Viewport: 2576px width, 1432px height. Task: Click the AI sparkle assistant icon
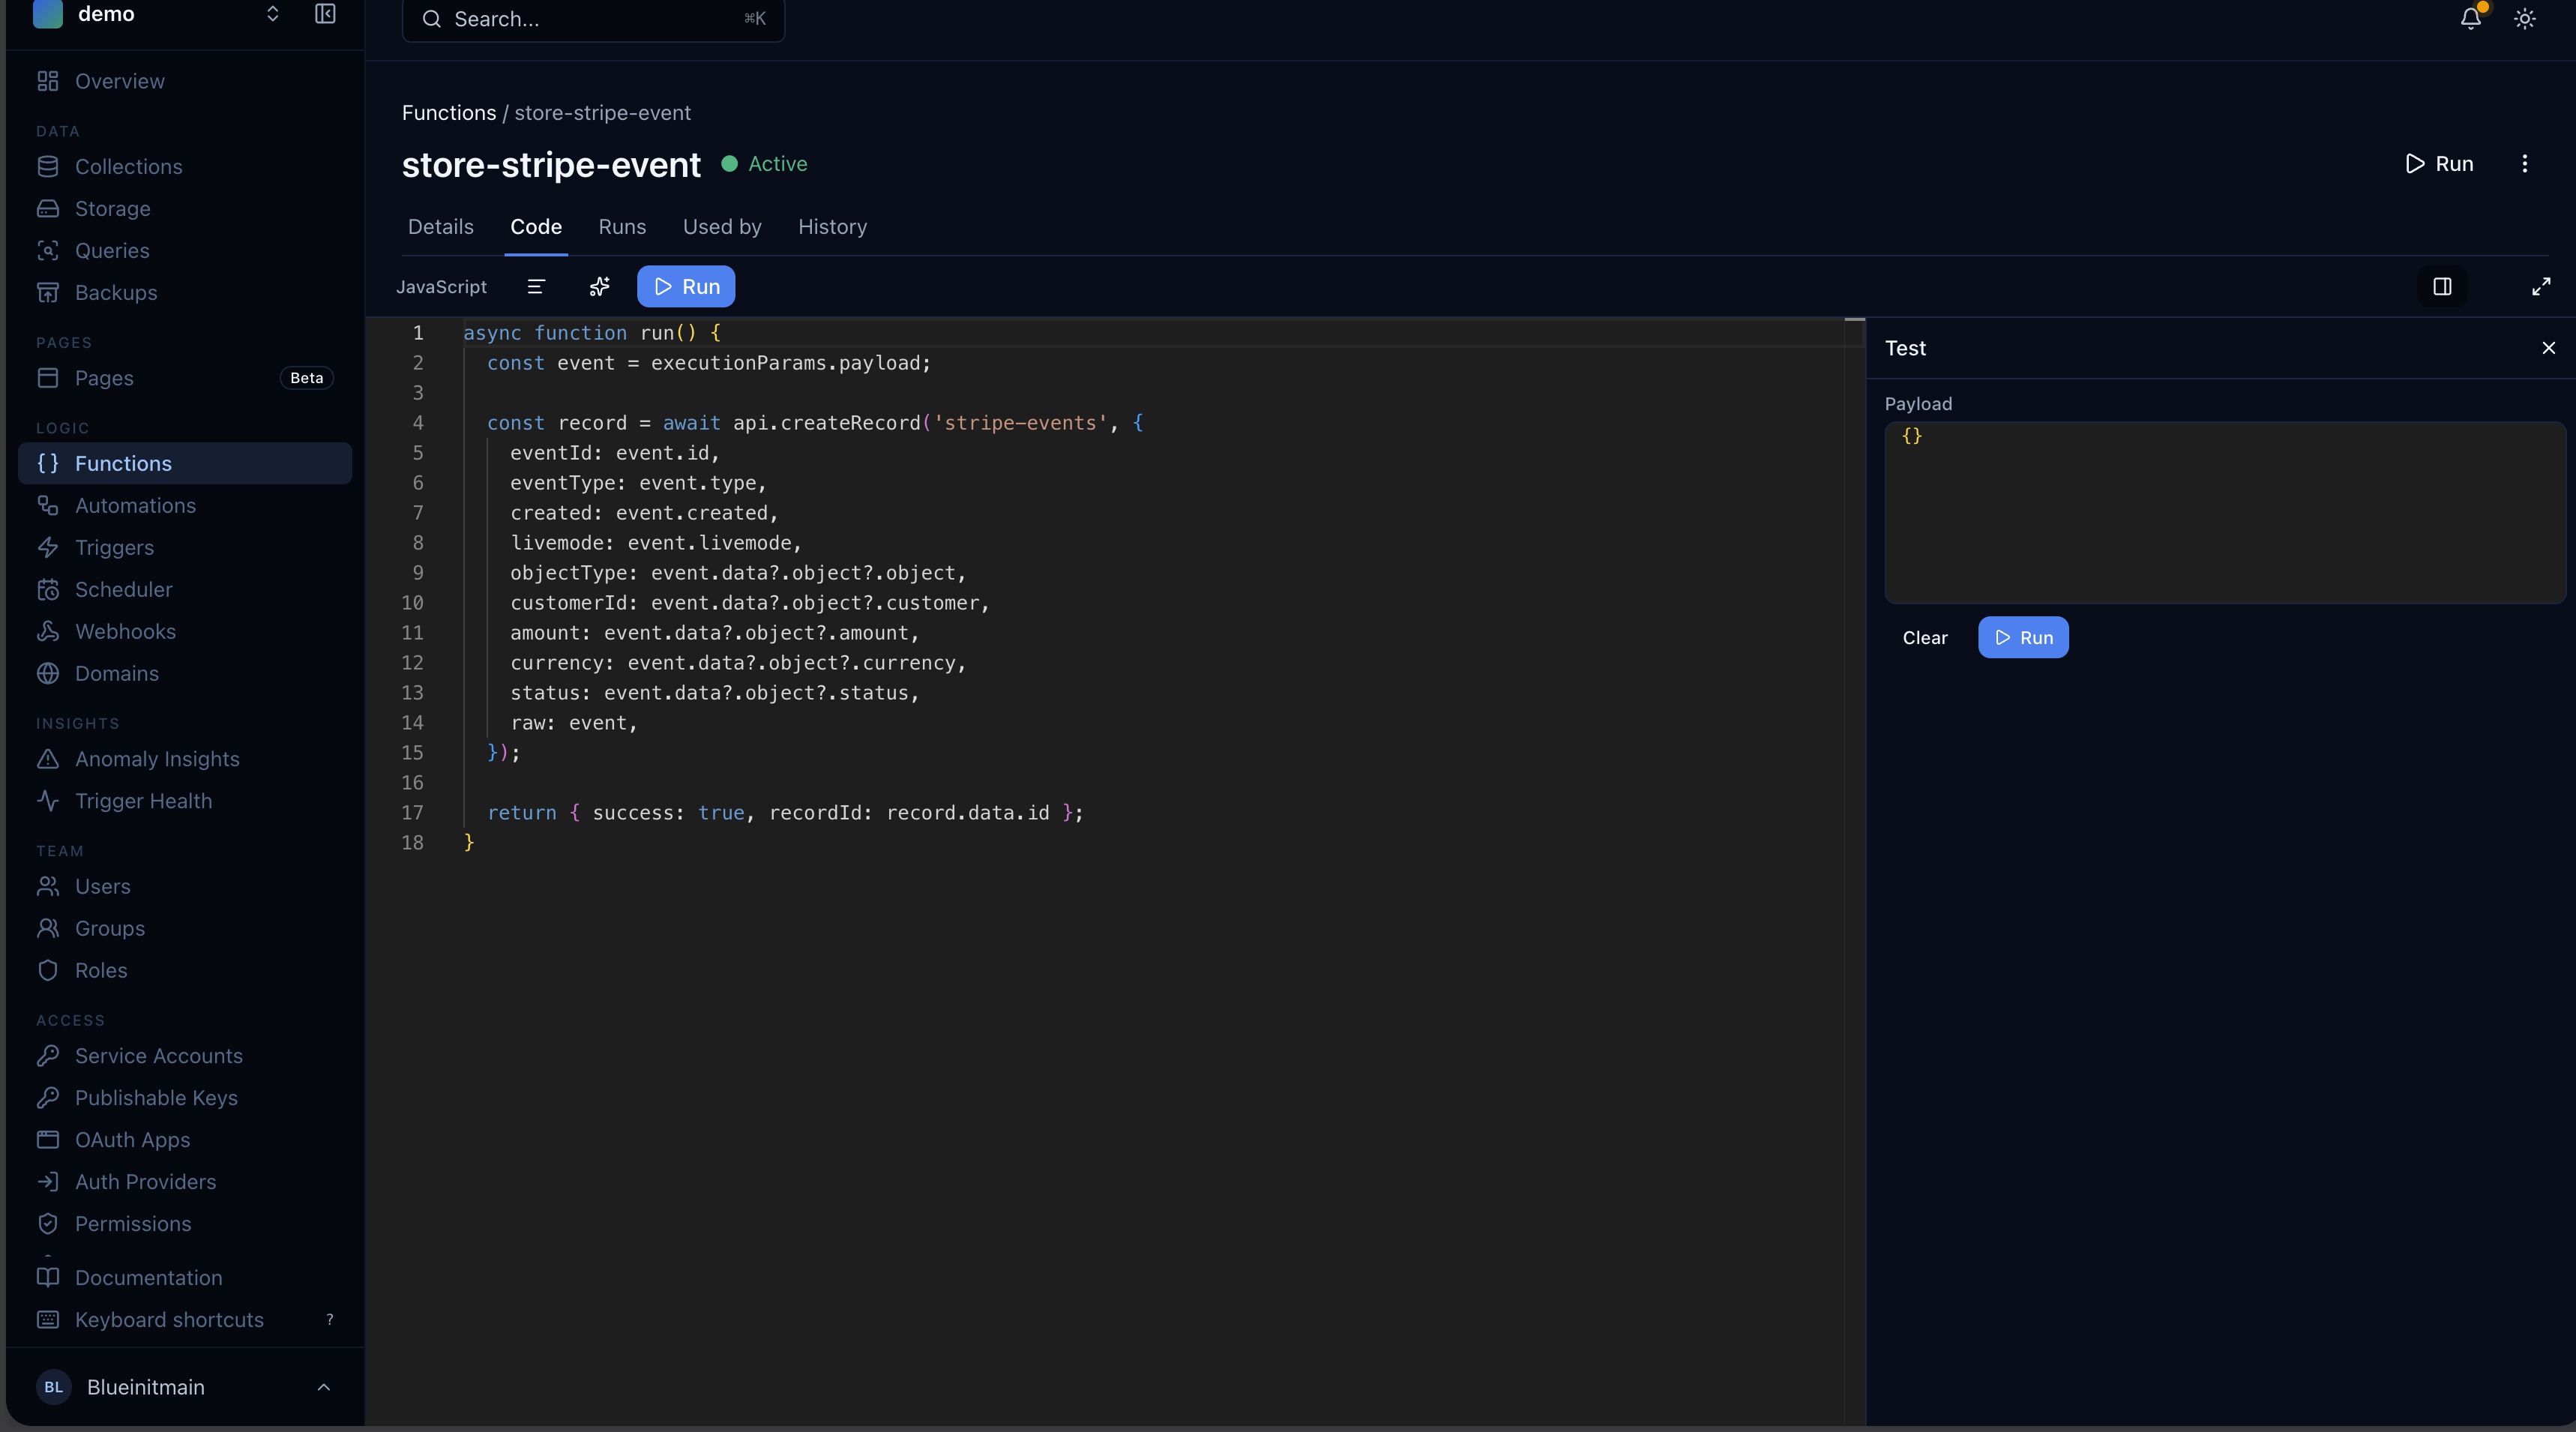pos(599,287)
